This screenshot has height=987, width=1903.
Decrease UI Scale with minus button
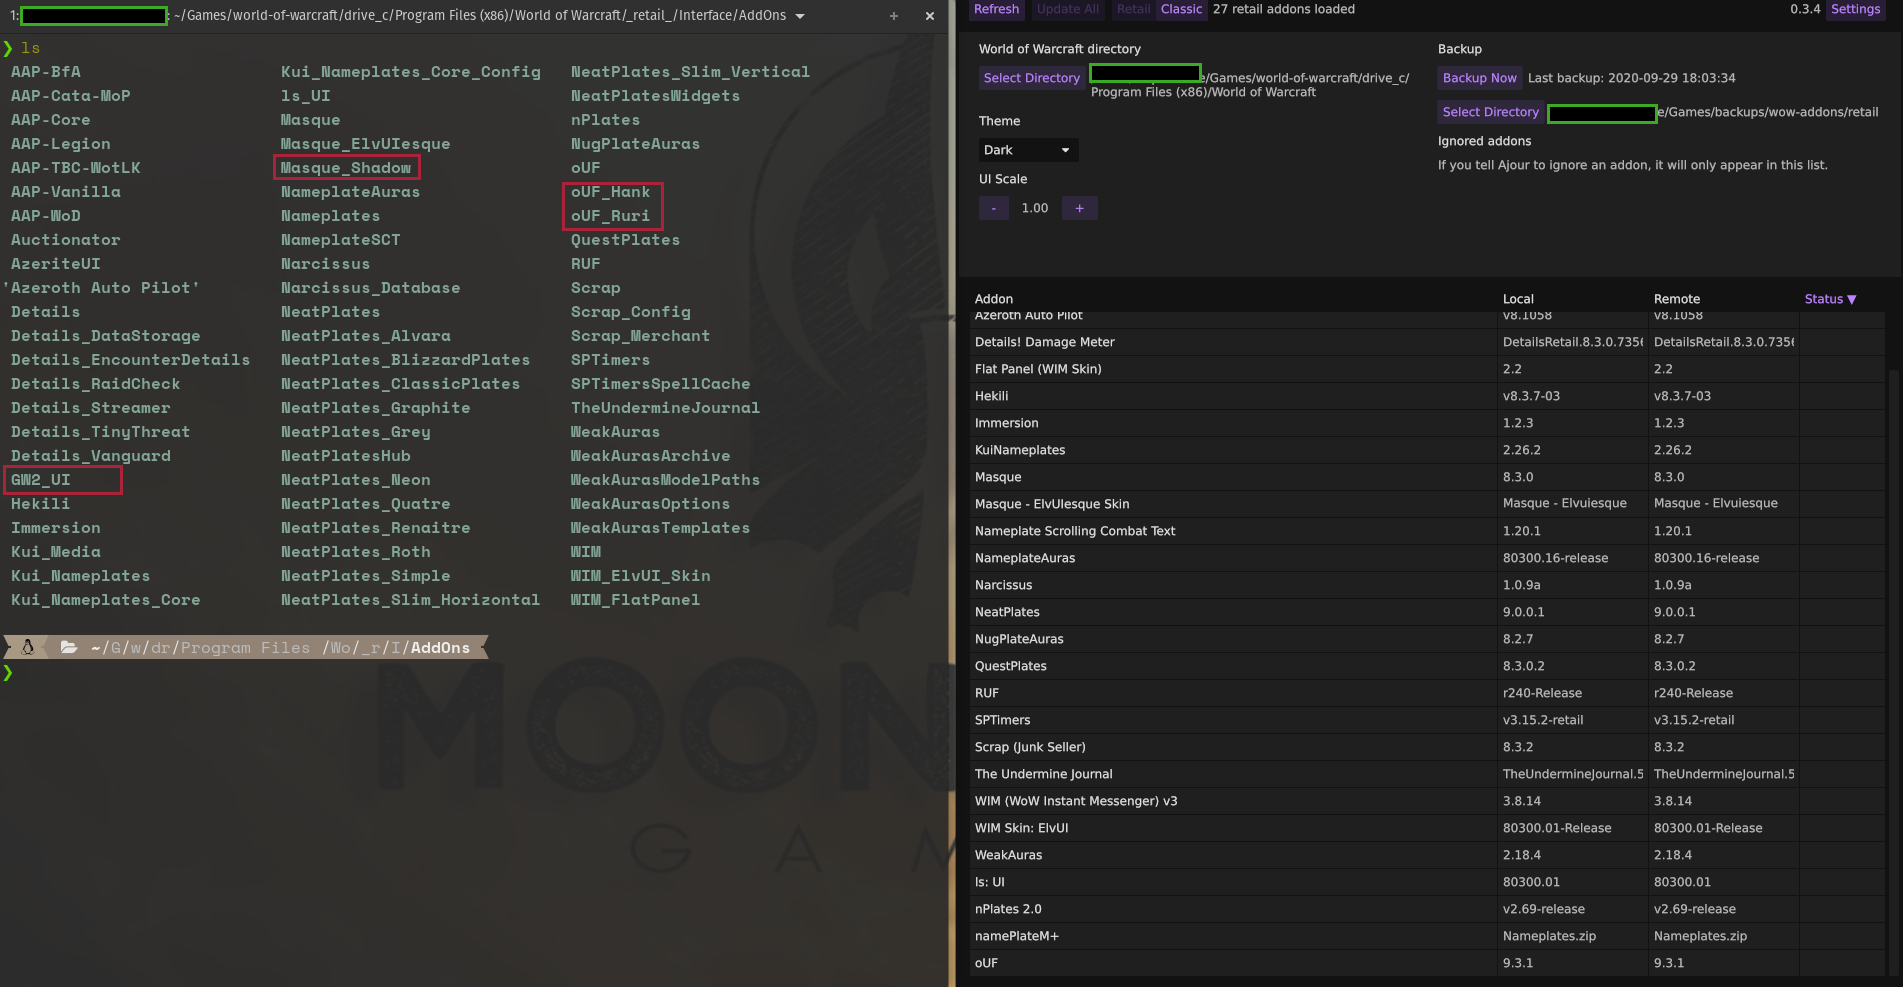tap(993, 208)
